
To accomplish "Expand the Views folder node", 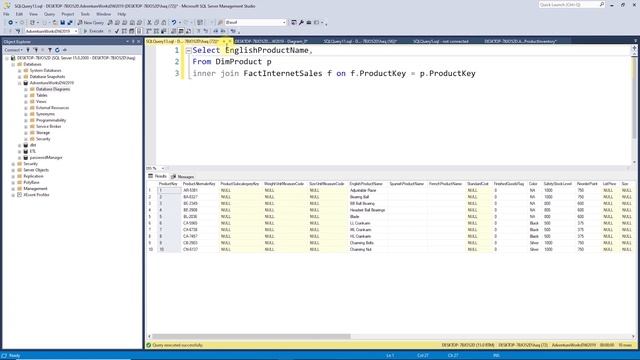I will coord(26,102).
